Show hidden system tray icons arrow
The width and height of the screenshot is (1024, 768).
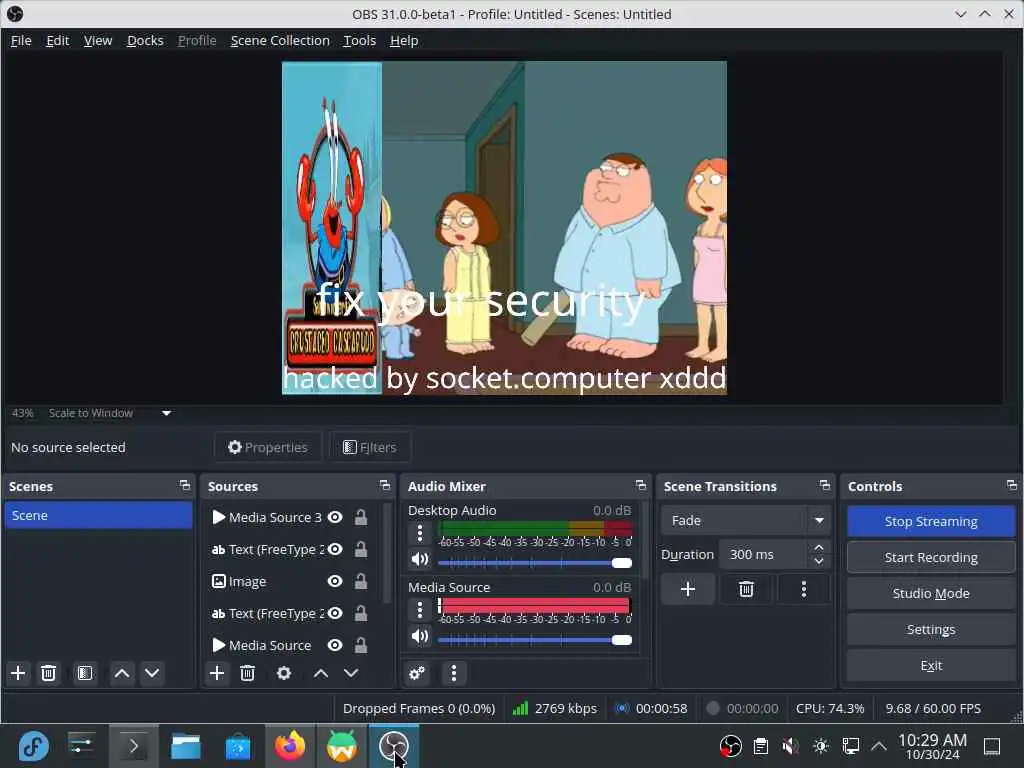pos(879,746)
